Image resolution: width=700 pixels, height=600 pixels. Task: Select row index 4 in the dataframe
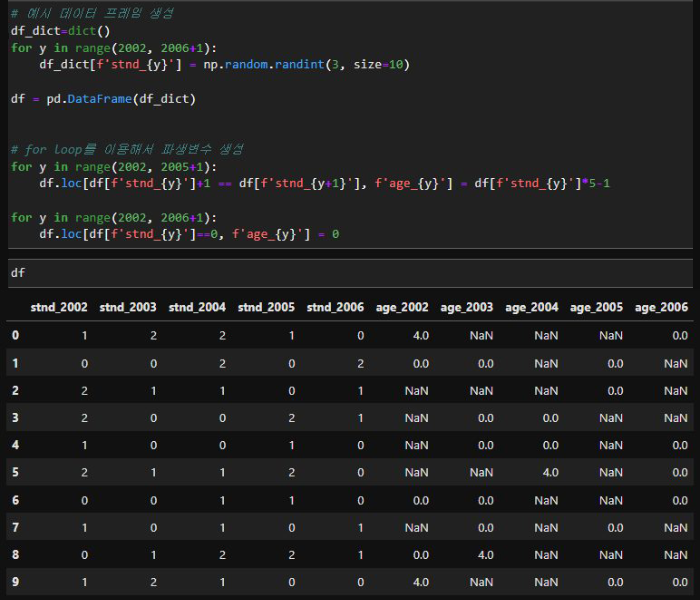(x=15, y=445)
